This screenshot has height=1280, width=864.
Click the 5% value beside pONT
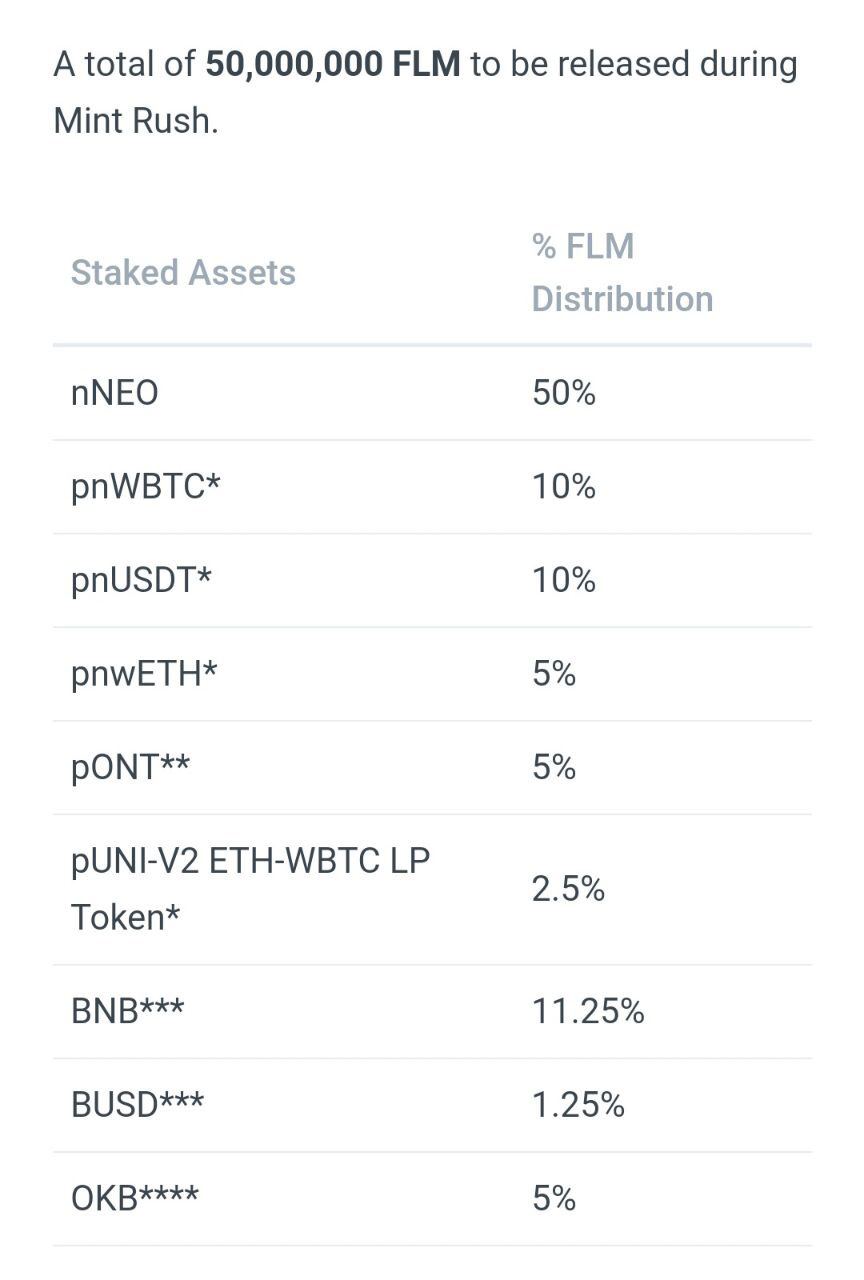click(x=554, y=768)
